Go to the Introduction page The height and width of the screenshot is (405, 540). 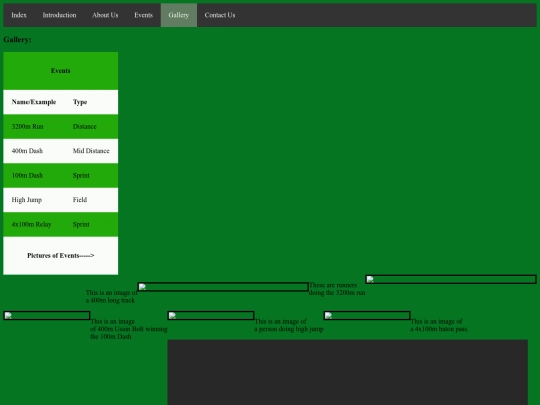[59, 15]
